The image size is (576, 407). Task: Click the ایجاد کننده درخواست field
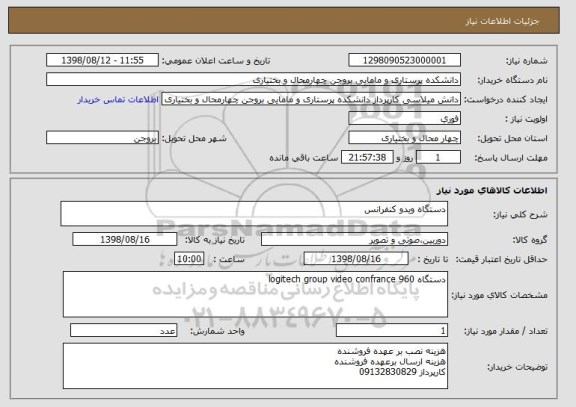[x=311, y=99]
